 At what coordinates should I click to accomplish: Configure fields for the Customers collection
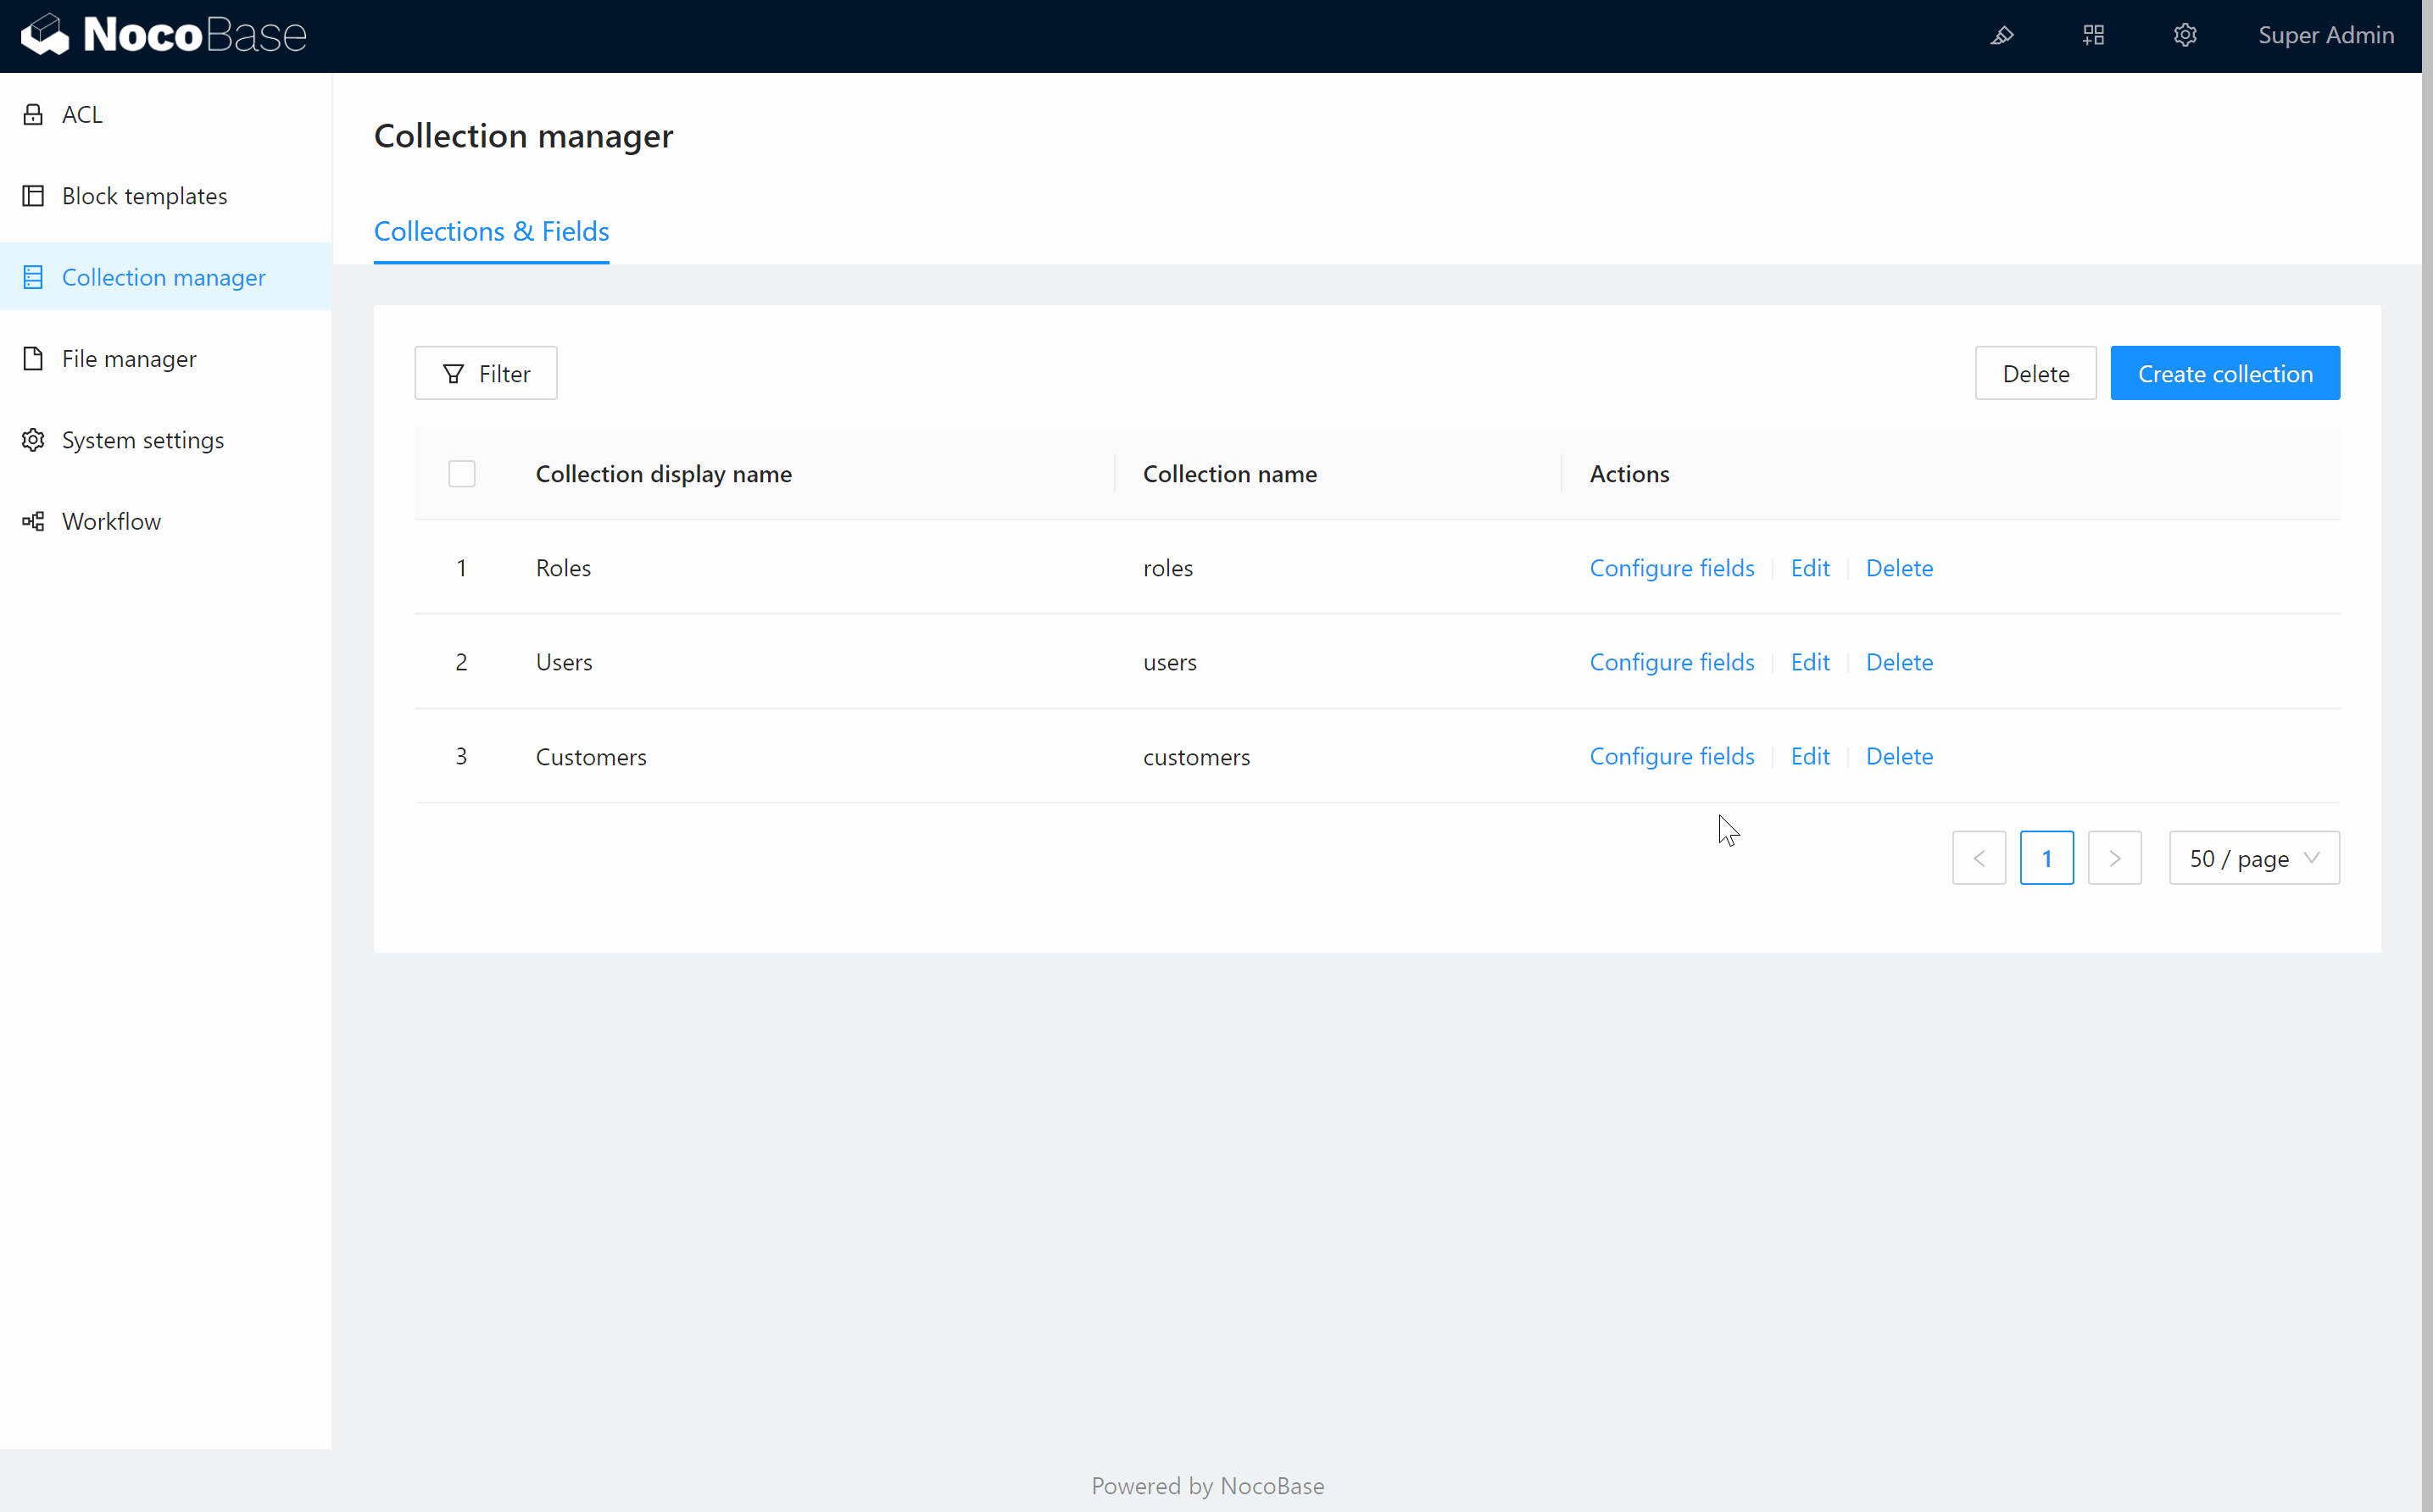coord(1671,756)
